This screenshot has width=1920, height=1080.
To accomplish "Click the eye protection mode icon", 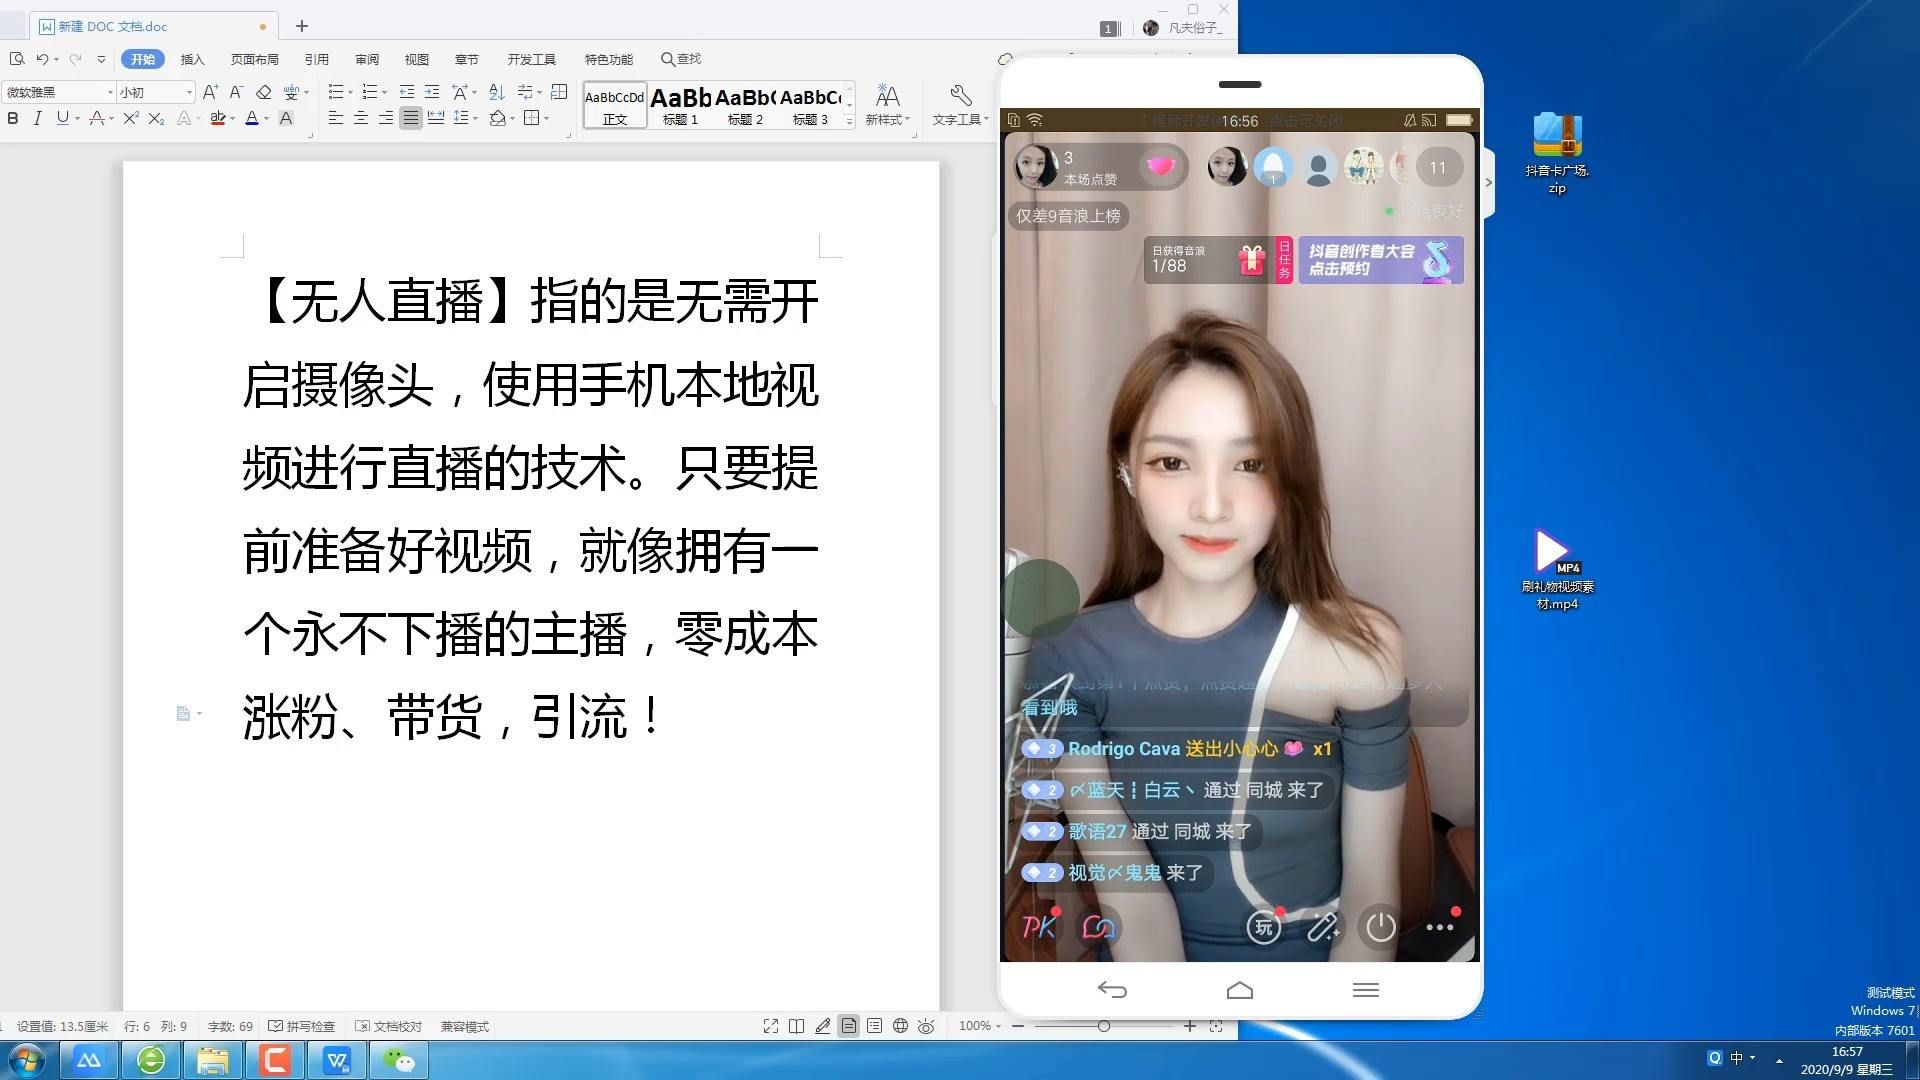I will click(x=926, y=1026).
